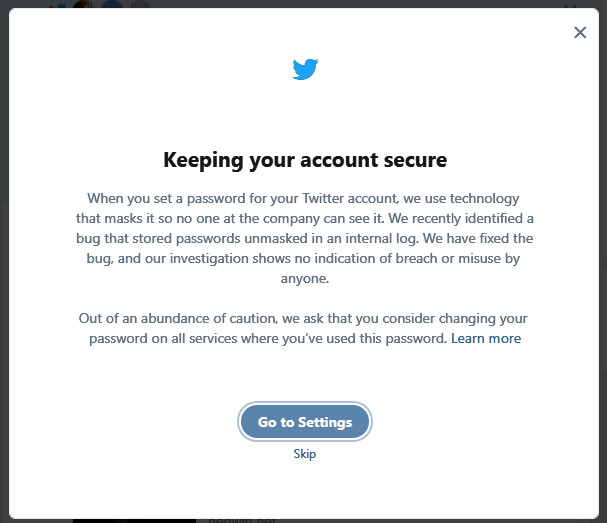The height and width of the screenshot is (523, 607).
Task: Click the paragraph about the password bug
Action: point(305,238)
